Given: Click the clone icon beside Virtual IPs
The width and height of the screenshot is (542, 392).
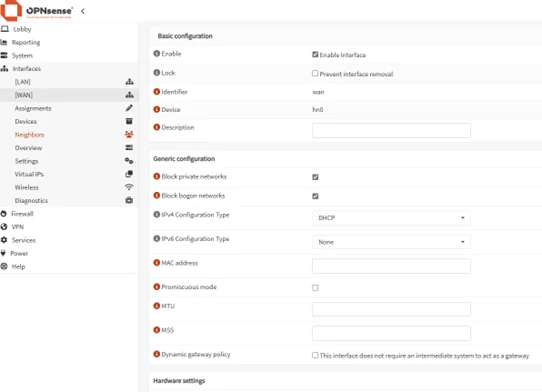Looking at the screenshot, I should coord(129,174).
